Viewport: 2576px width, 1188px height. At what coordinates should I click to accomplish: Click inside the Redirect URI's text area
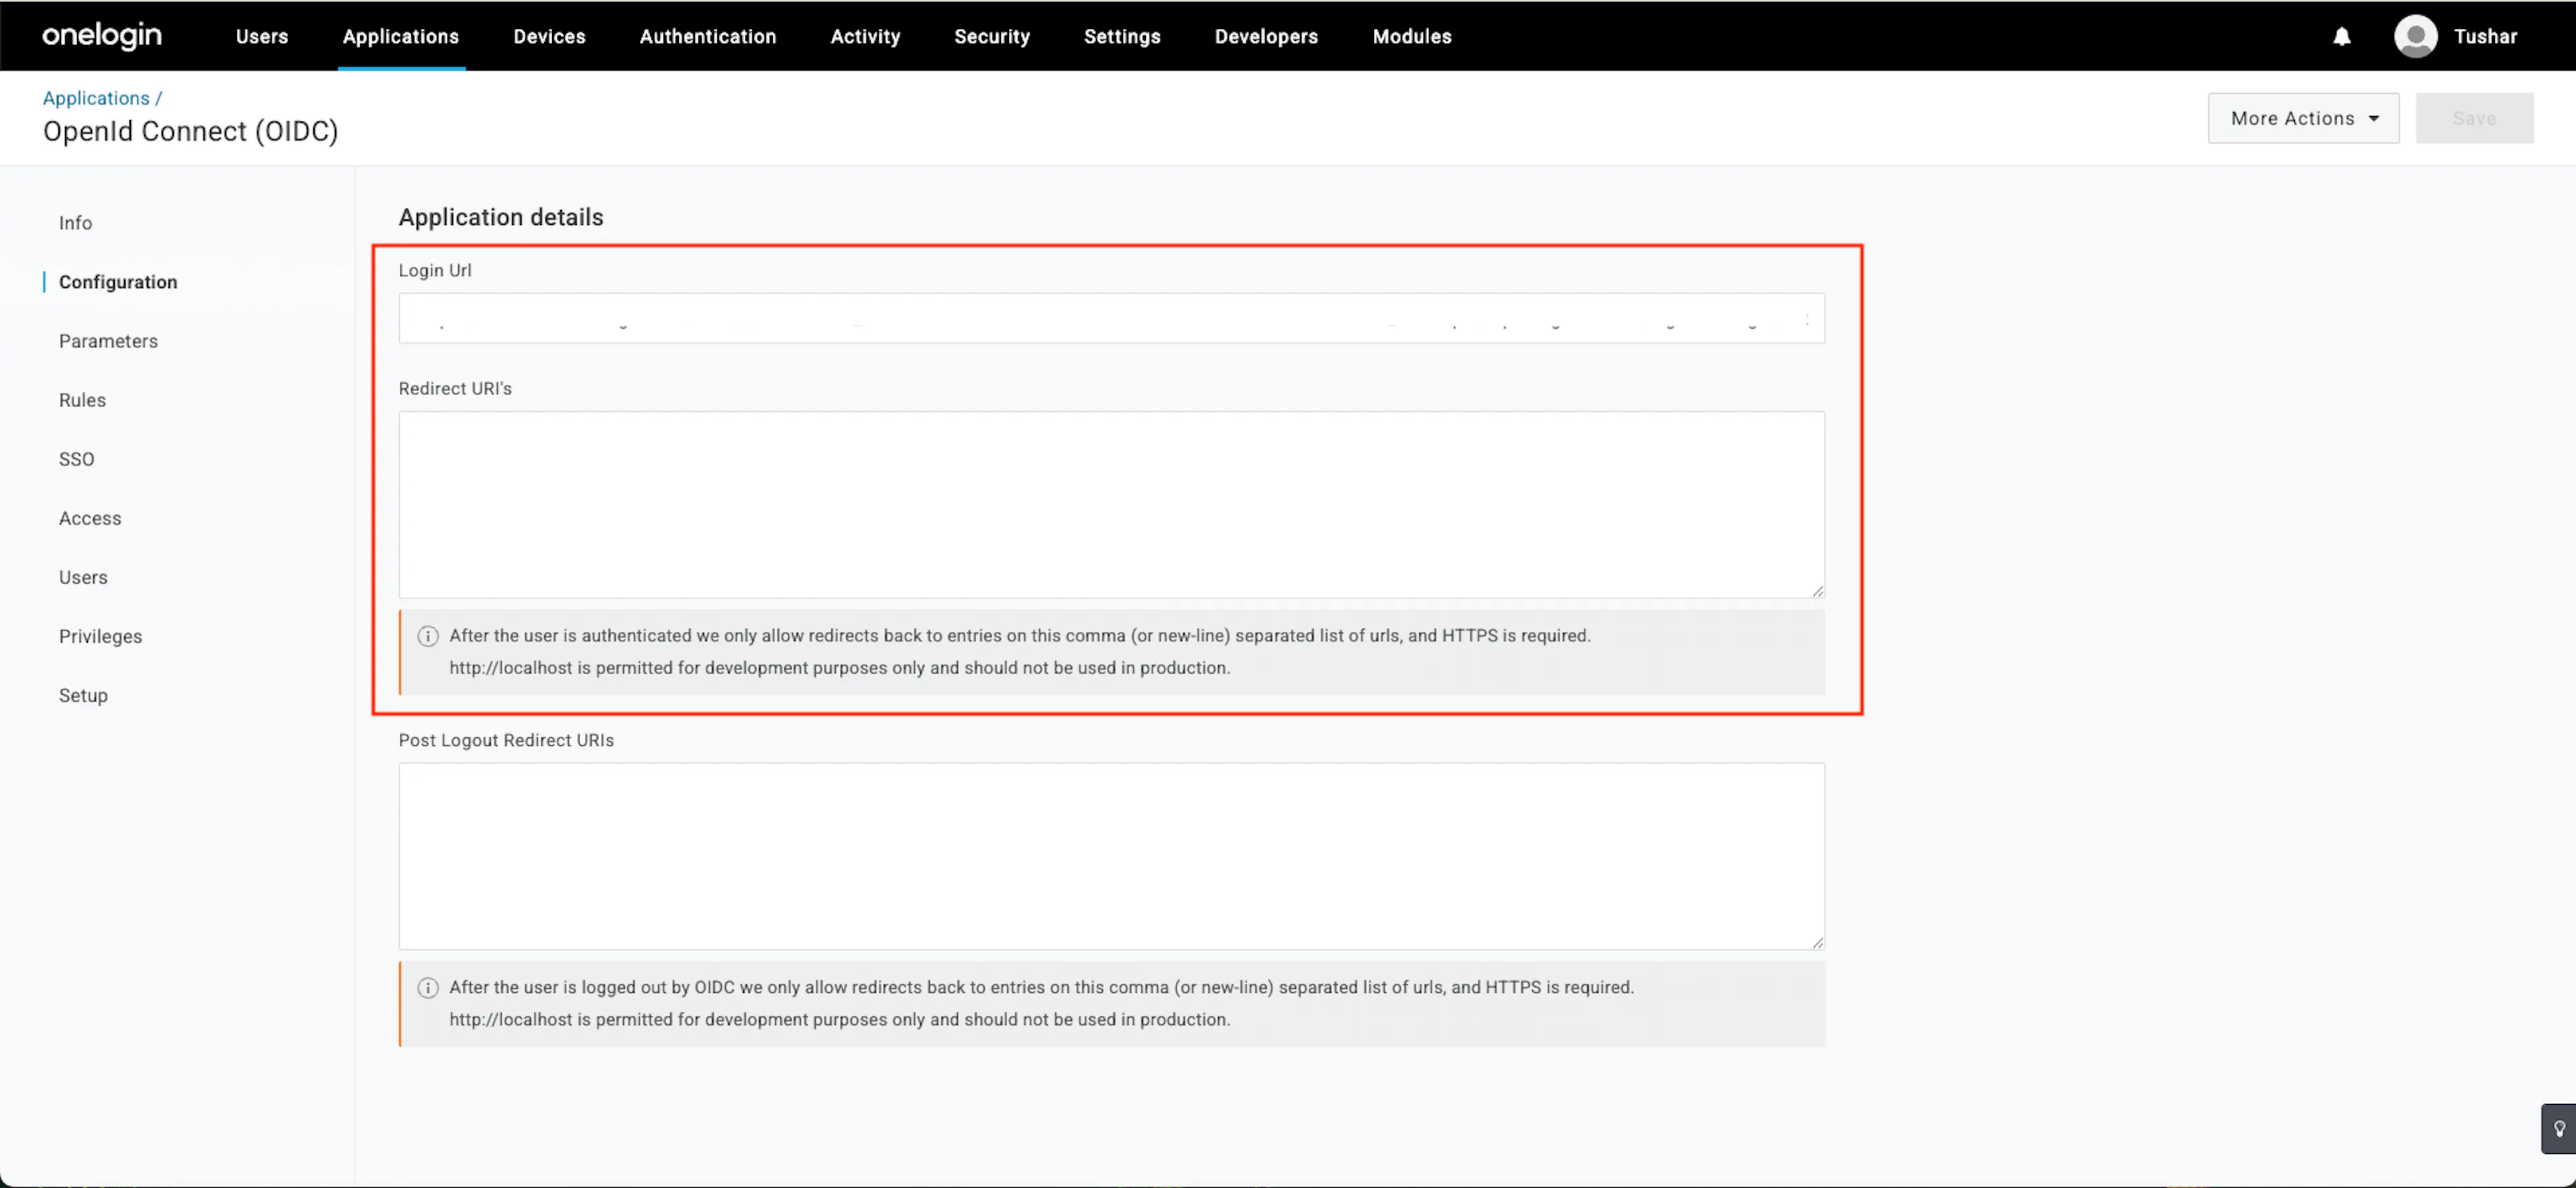[1111, 504]
